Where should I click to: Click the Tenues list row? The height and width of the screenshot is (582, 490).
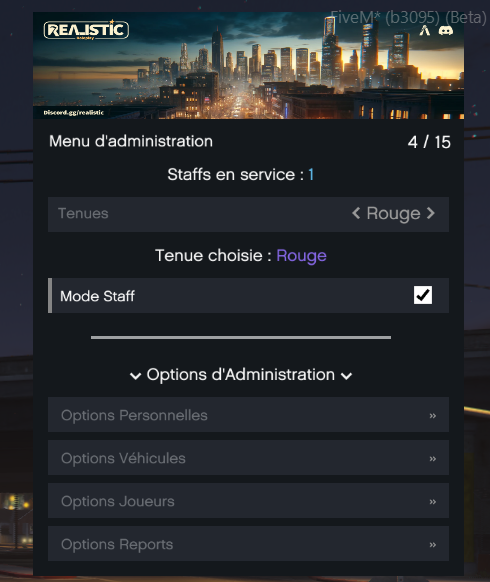pos(248,214)
